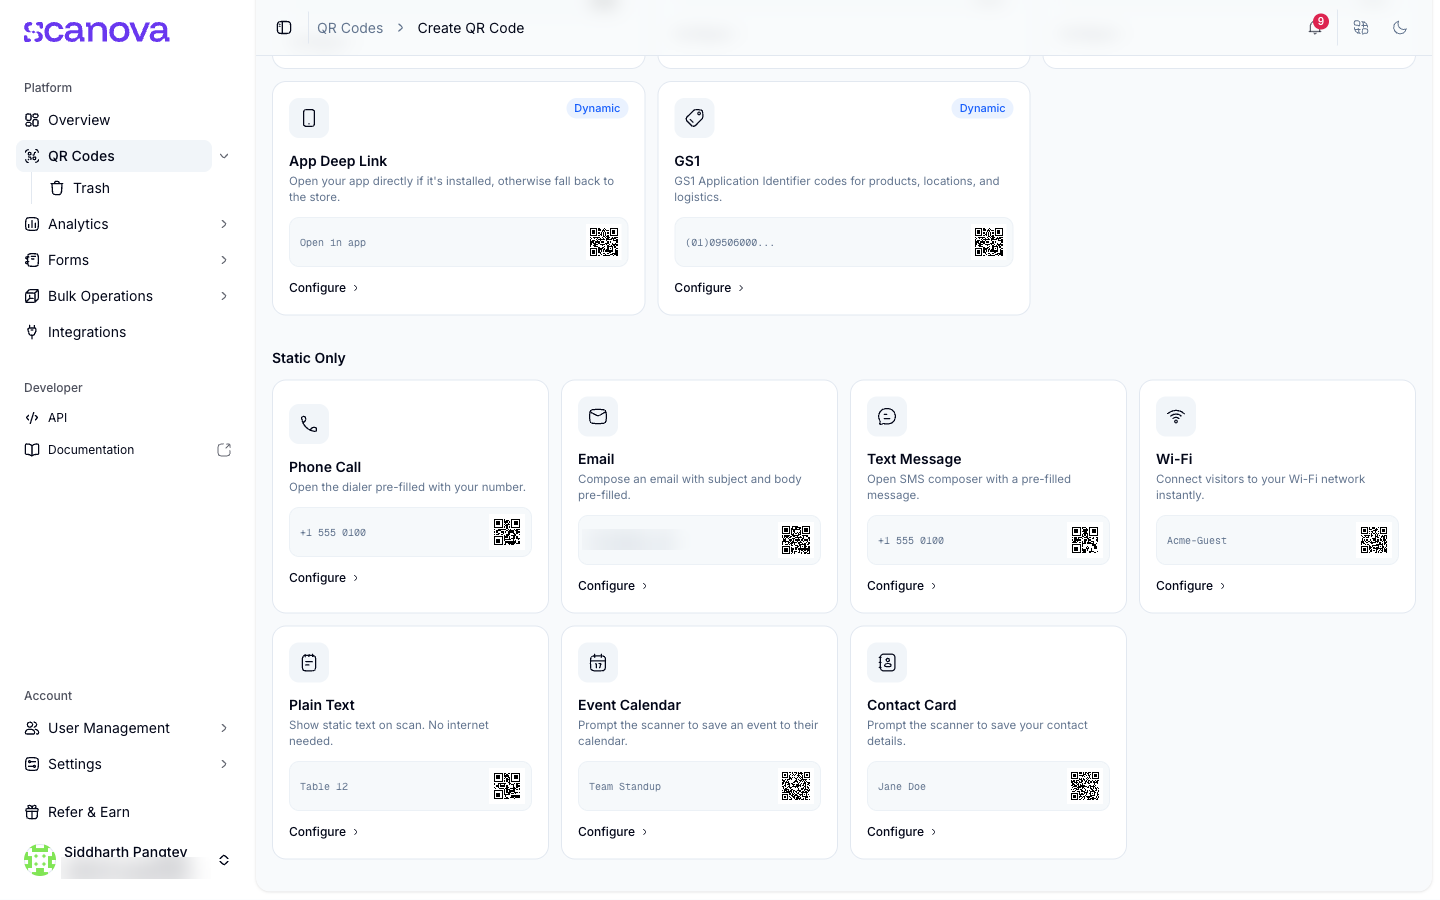Image resolution: width=1440 pixels, height=900 pixels.
Task: Open Refer & Earn
Action: pos(128,812)
